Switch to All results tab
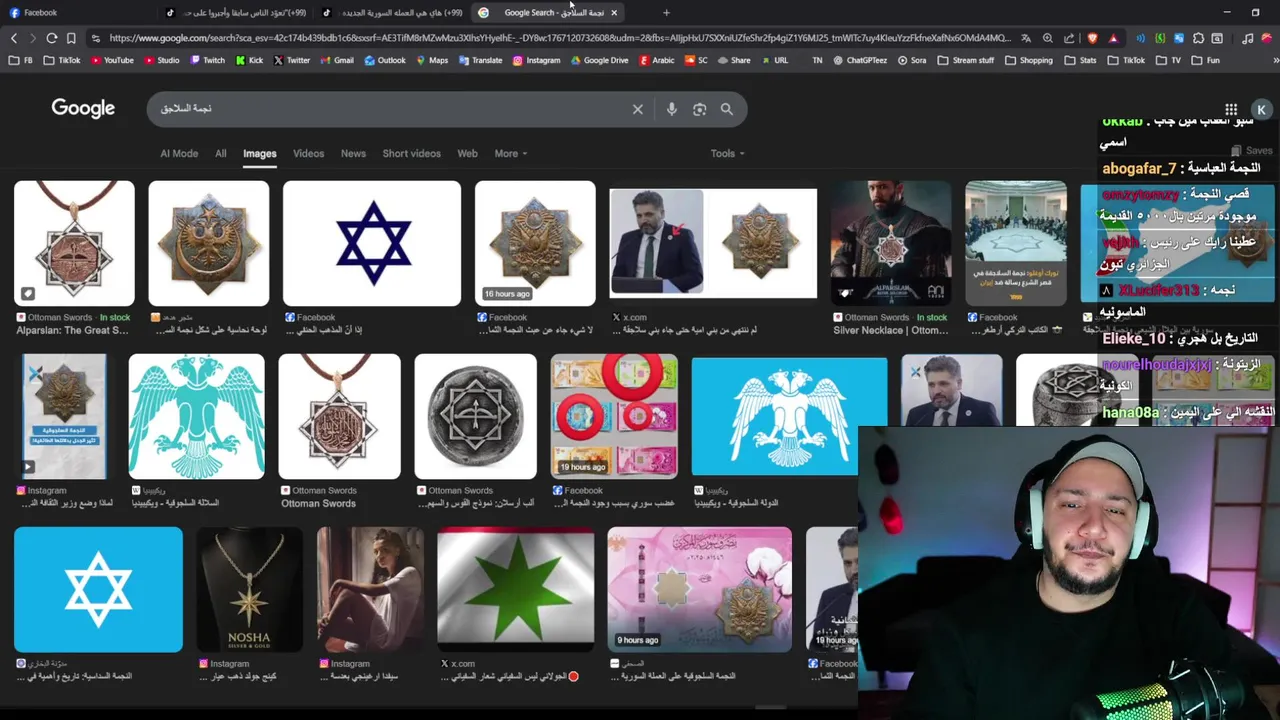This screenshot has height=720, width=1280. (x=221, y=153)
